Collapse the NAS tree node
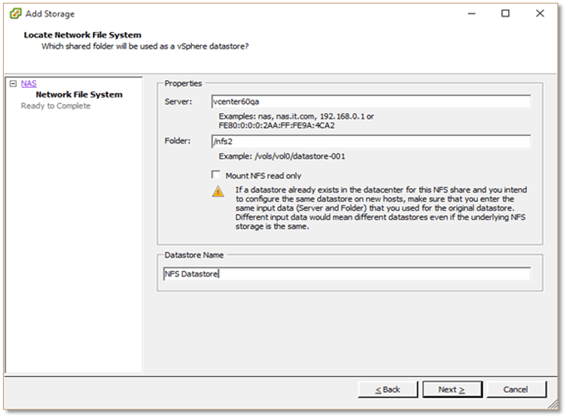 pyautogui.click(x=13, y=84)
